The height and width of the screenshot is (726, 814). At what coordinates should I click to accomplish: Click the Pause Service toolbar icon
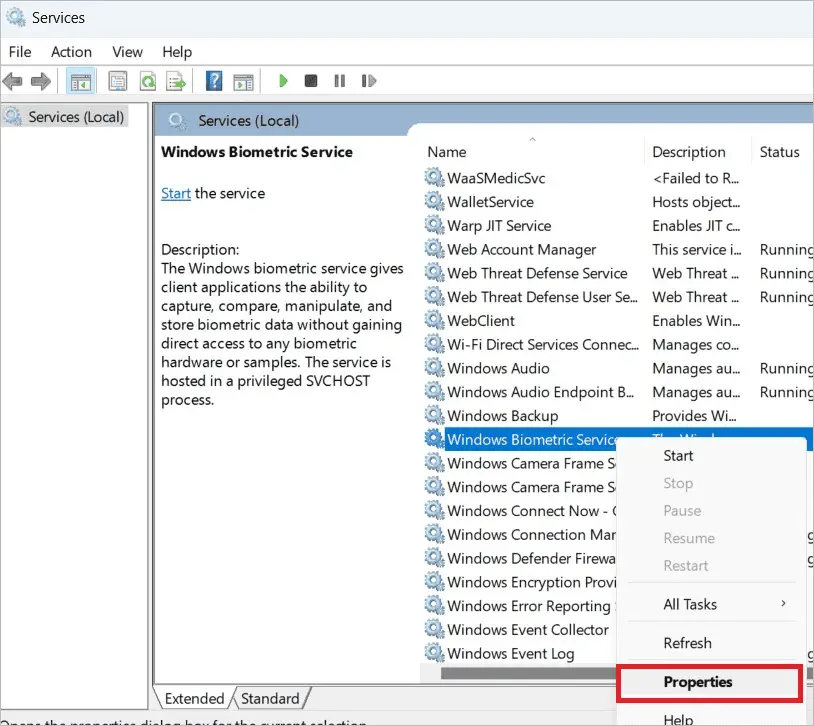coord(340,80)
